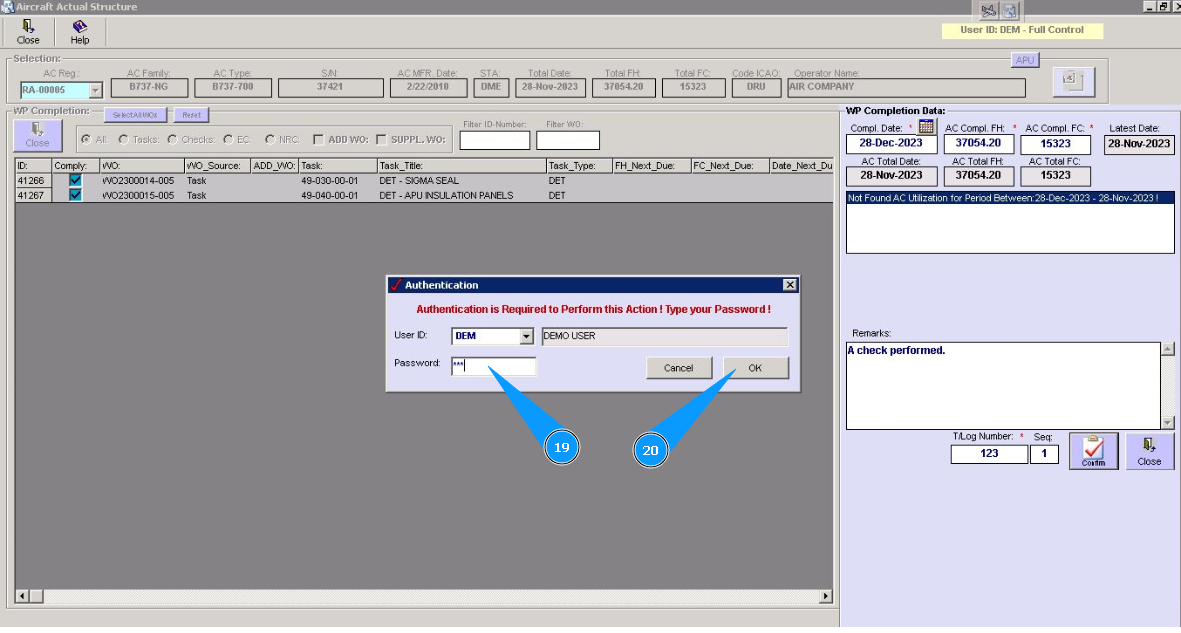Click the APU button
Viewport: 1181px width, 633px height.
coord(1024,60)
